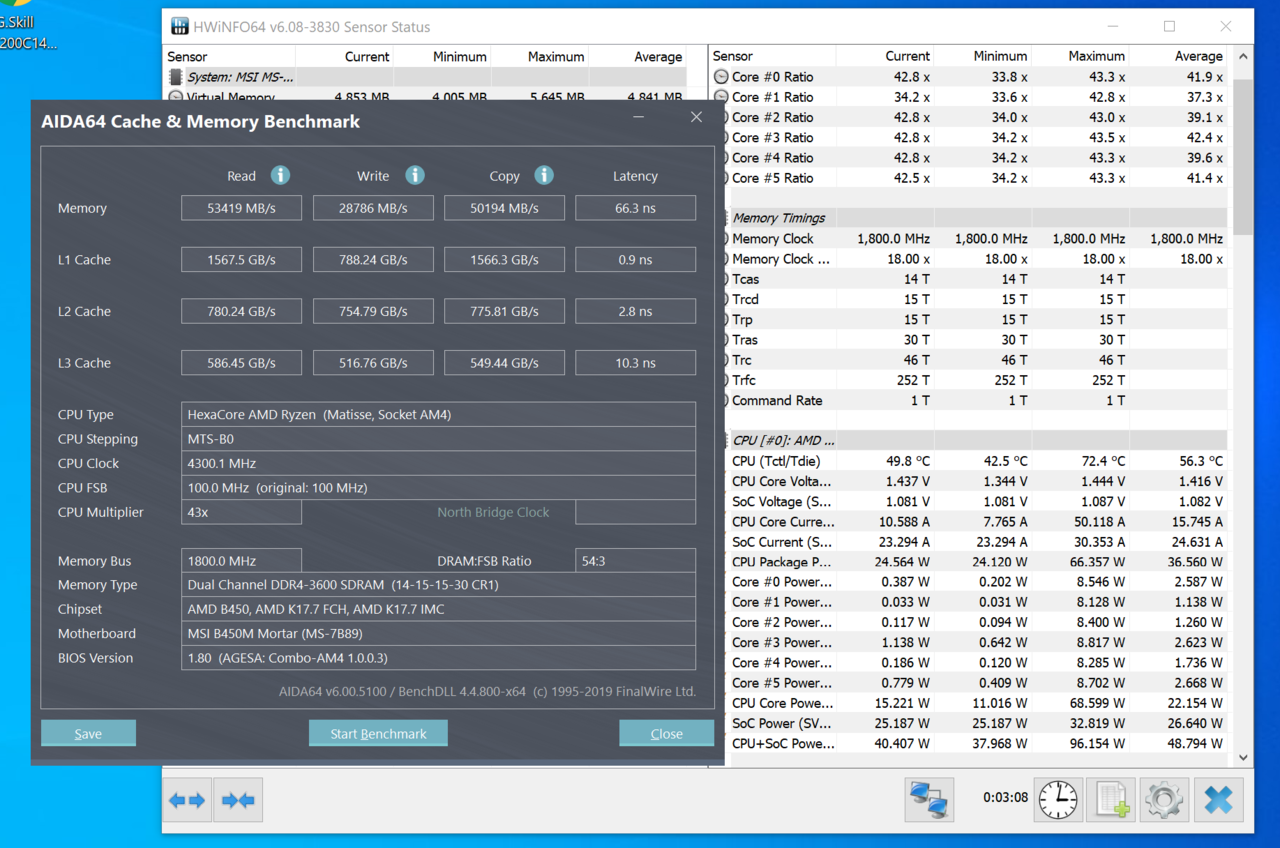Click the Read info icon in AIDA64
Viewport: 1280px width, 848px height.
[x=280, y=175]
